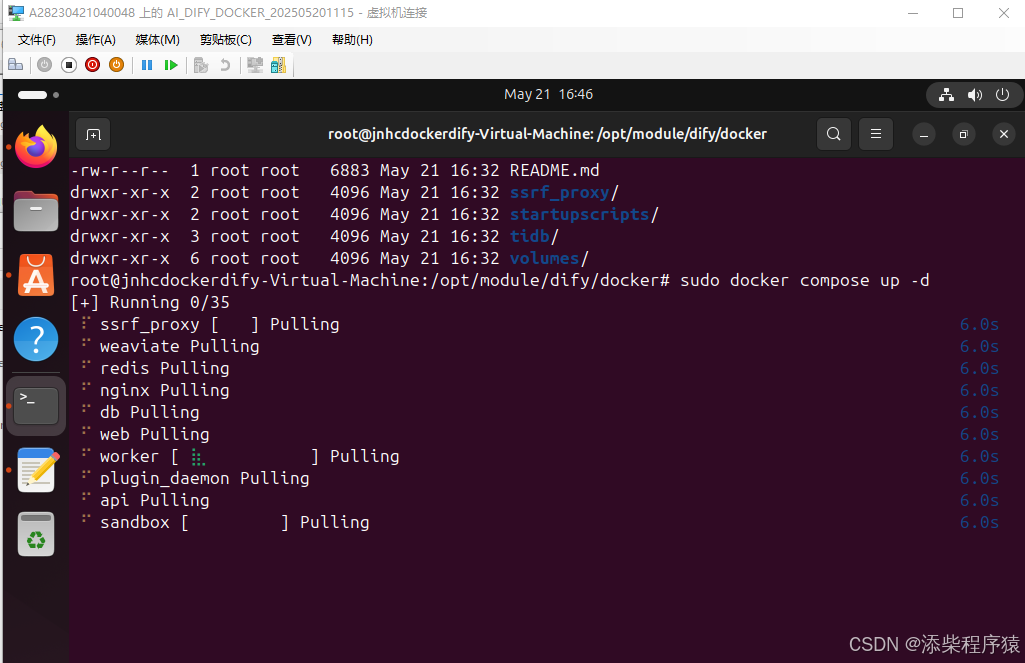Click the 'weaviate Pulling' line

pos(179,347)
